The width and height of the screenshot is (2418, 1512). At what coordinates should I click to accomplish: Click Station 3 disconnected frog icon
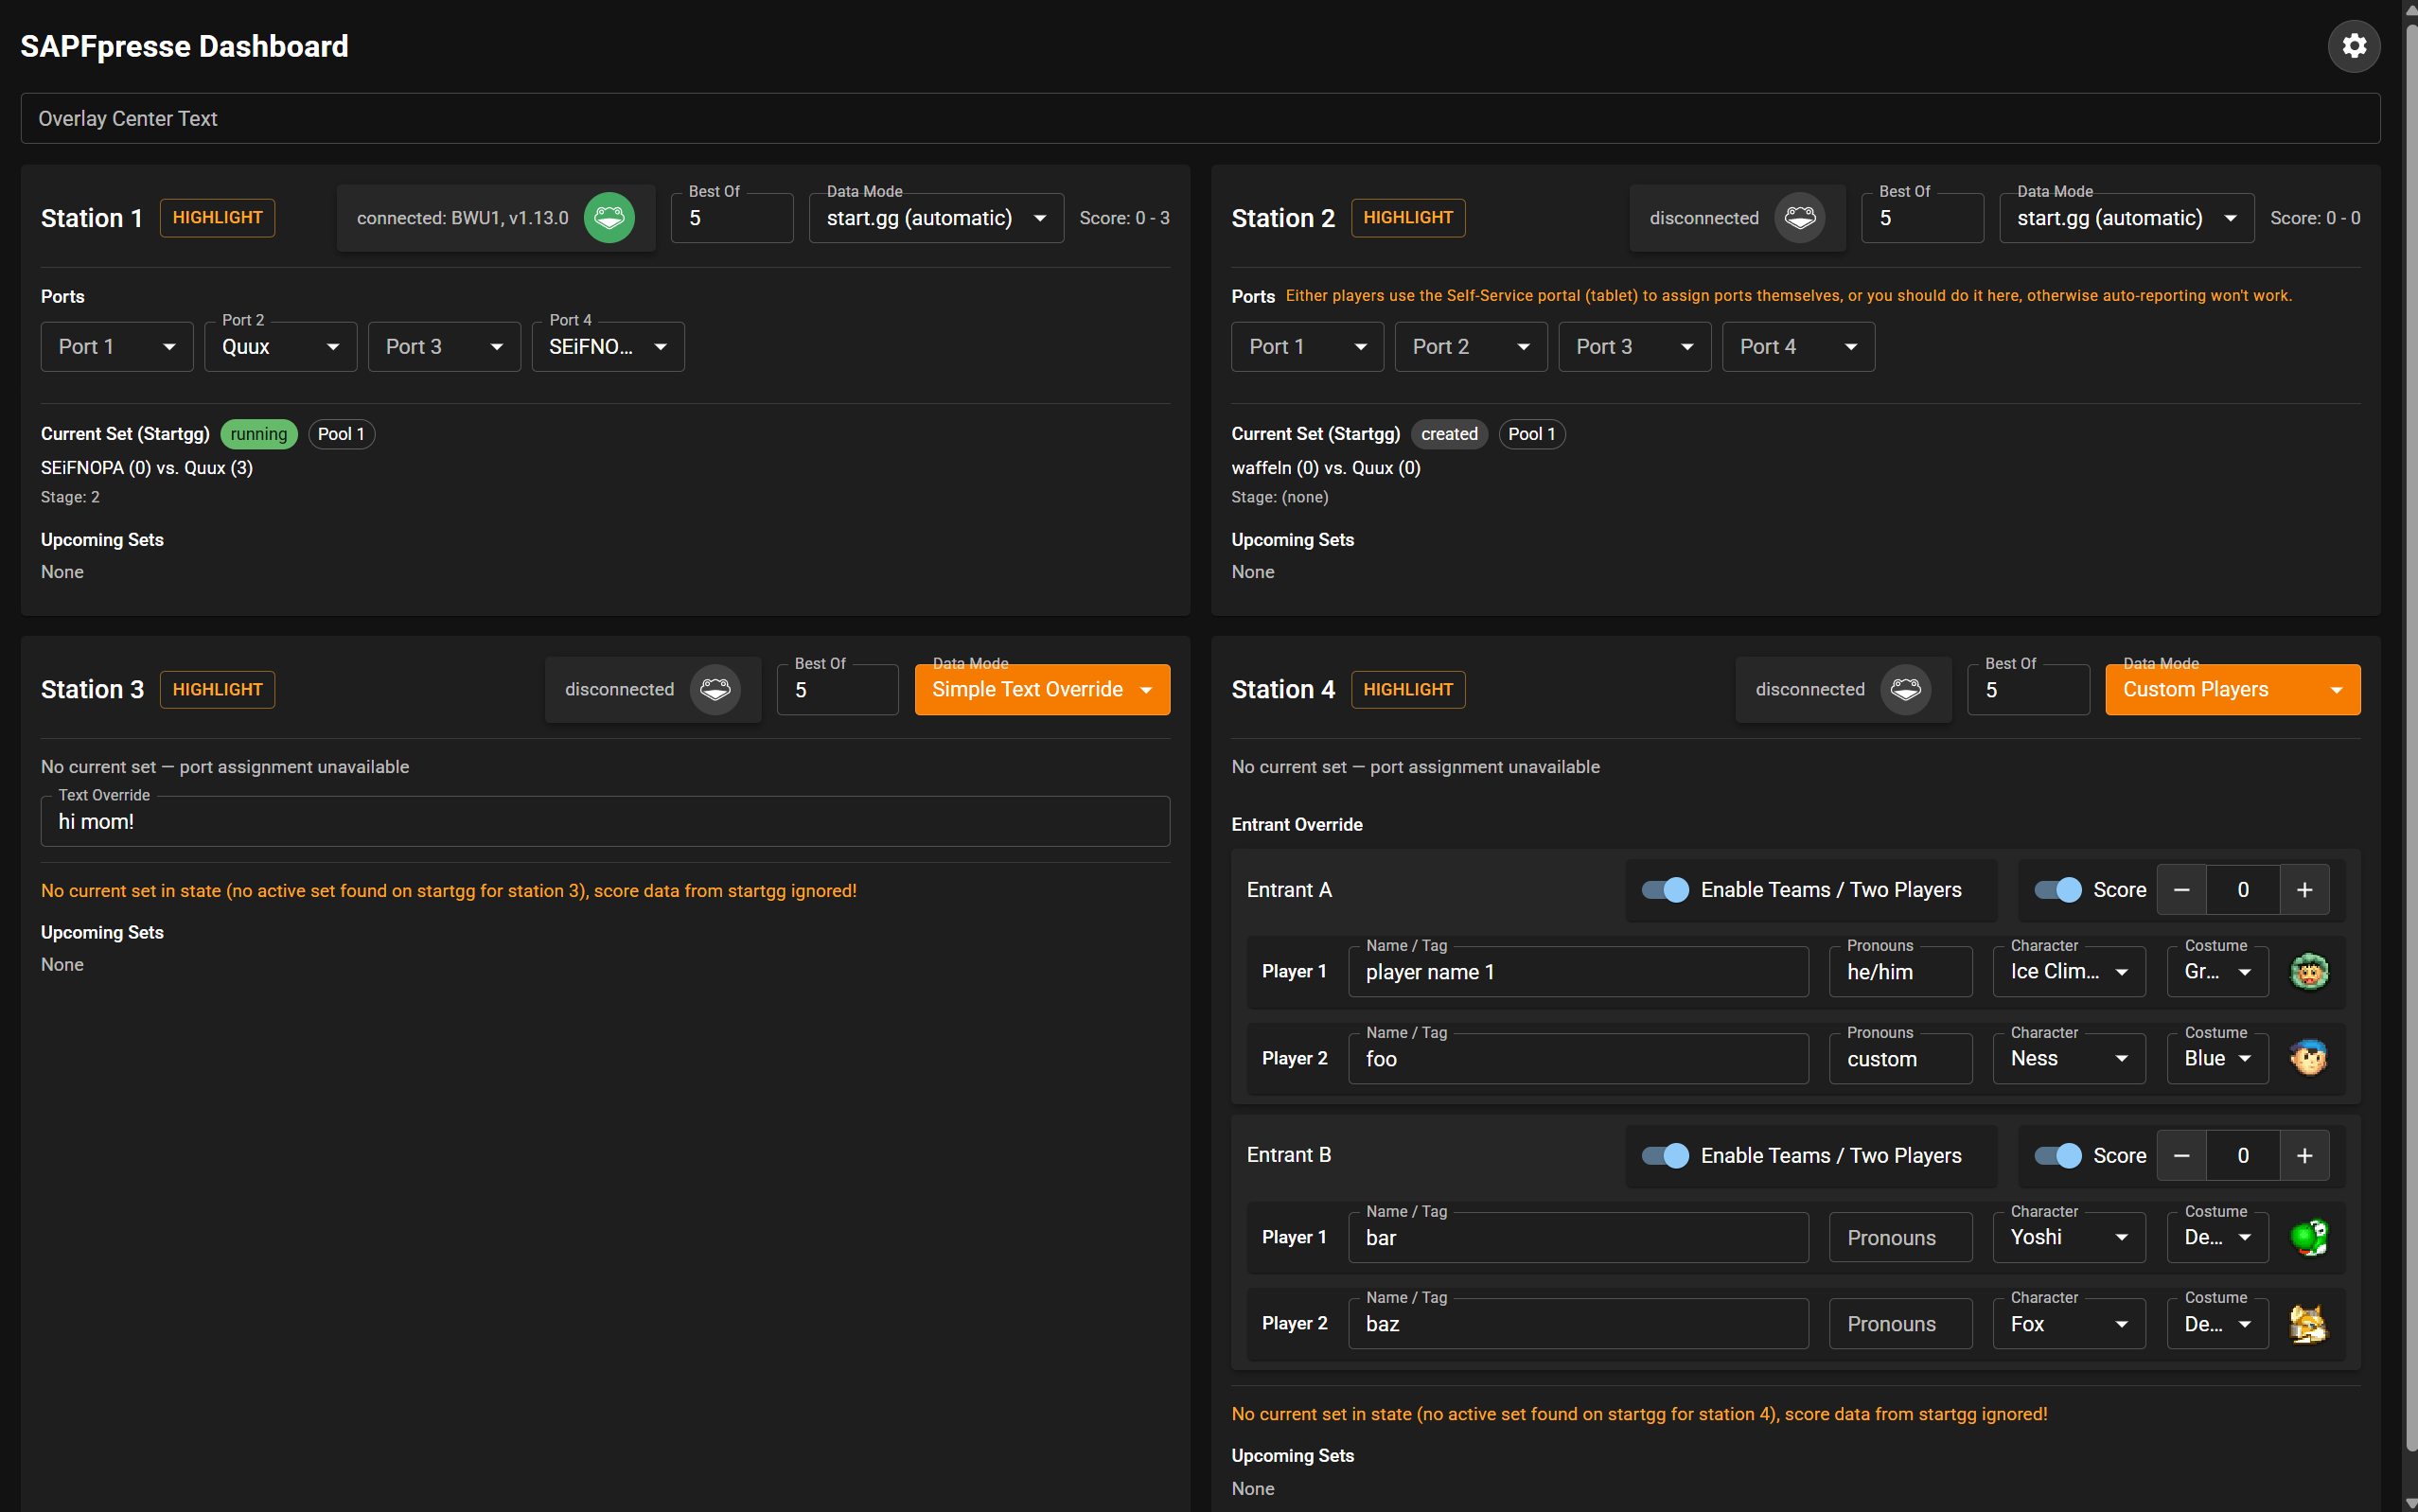pos(715,689)
